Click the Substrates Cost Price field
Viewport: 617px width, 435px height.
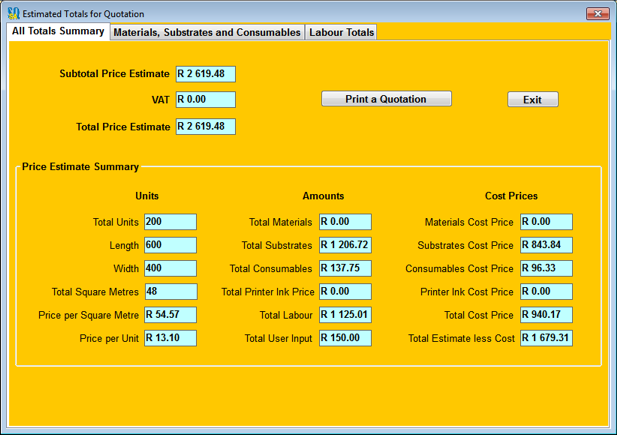point(546,245)
